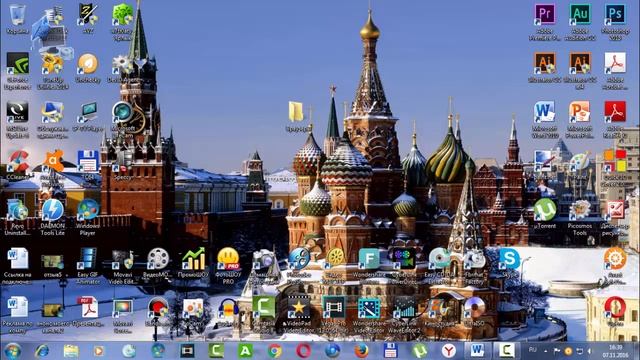Open the taskbar clock and date

click(x=616, y=351)
